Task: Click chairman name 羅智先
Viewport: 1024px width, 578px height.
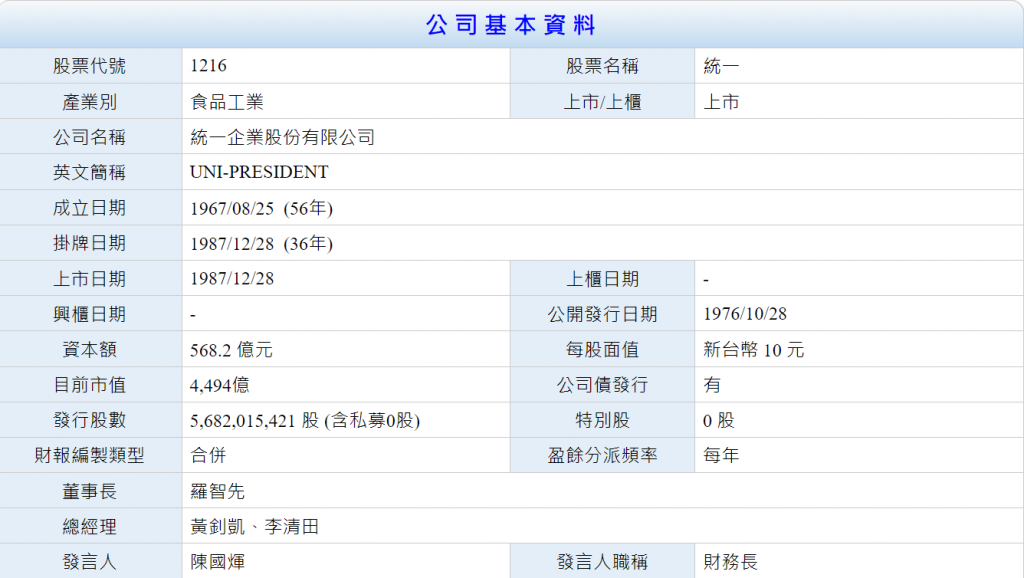Action: click(x=217, y=491)
